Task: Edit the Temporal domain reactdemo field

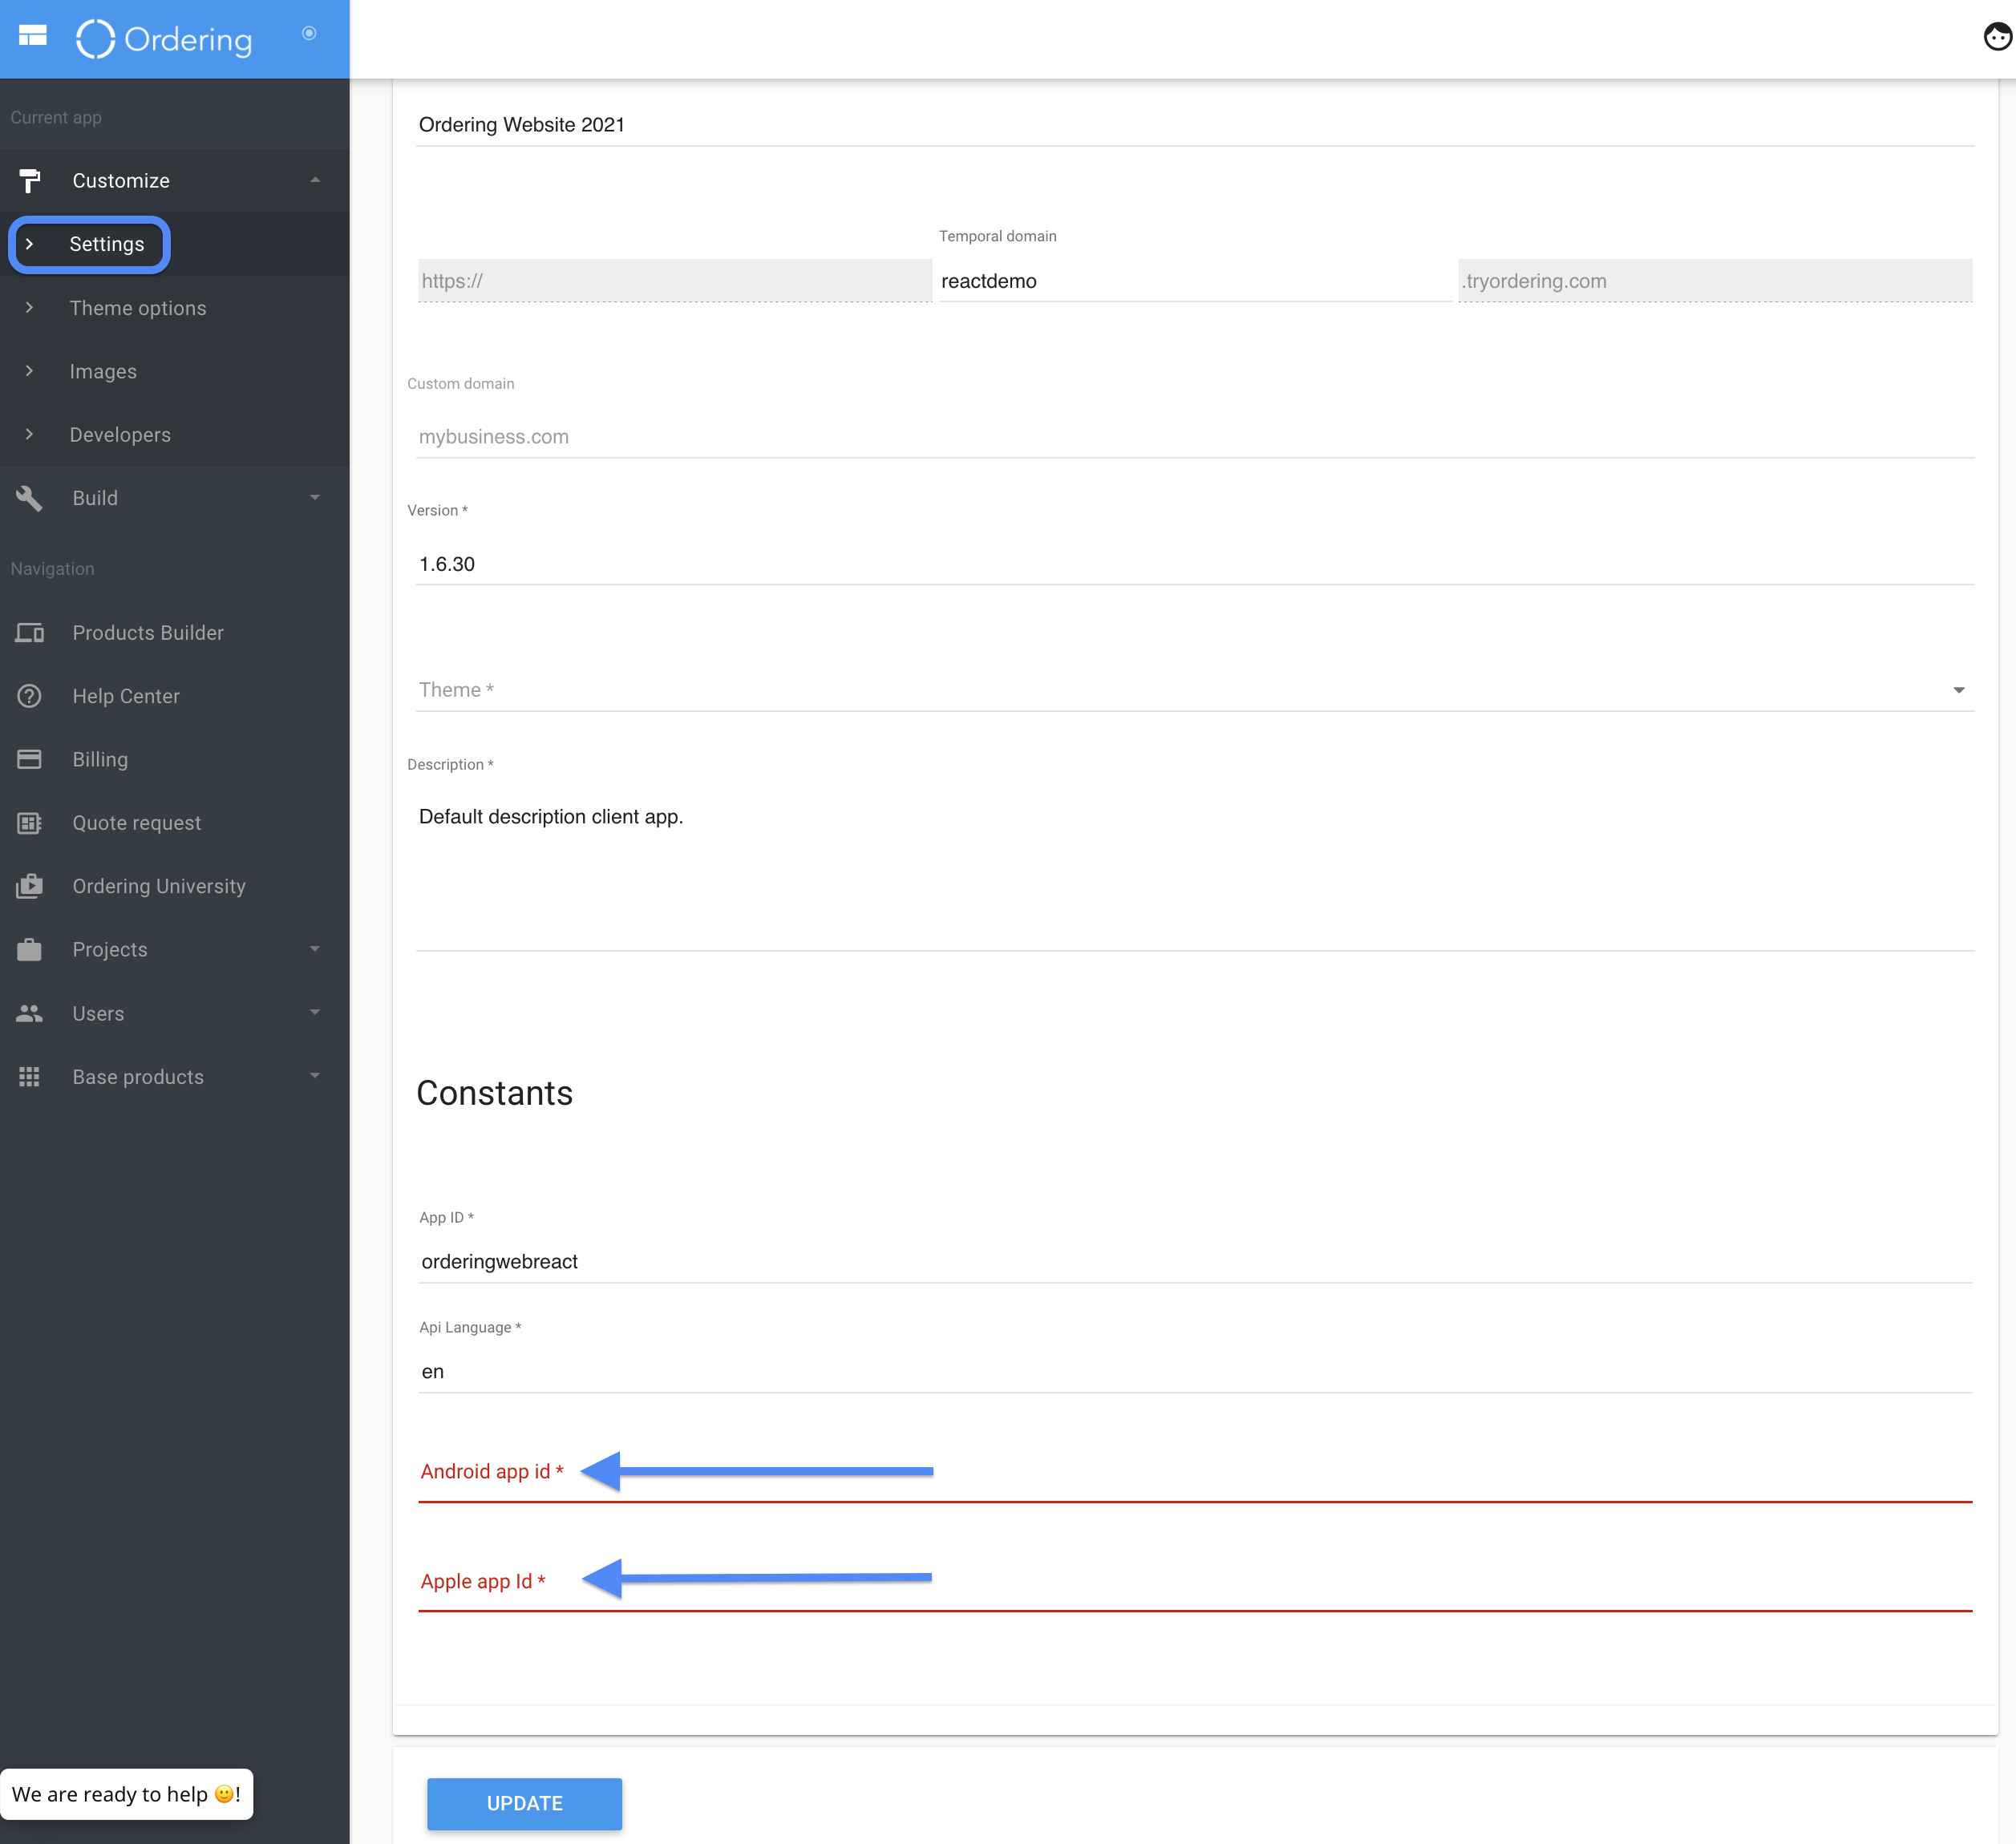Action: click(1195, 281)
